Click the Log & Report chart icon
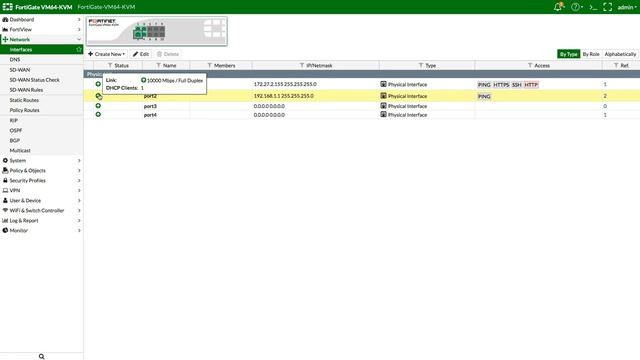Image resolution: width=640 pixels, height=360 pixels. pyautogui.click(x=5, y=220)
